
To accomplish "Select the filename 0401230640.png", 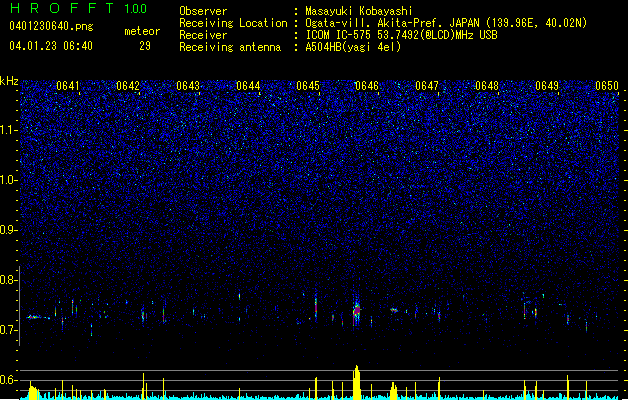I will point(51,26).
